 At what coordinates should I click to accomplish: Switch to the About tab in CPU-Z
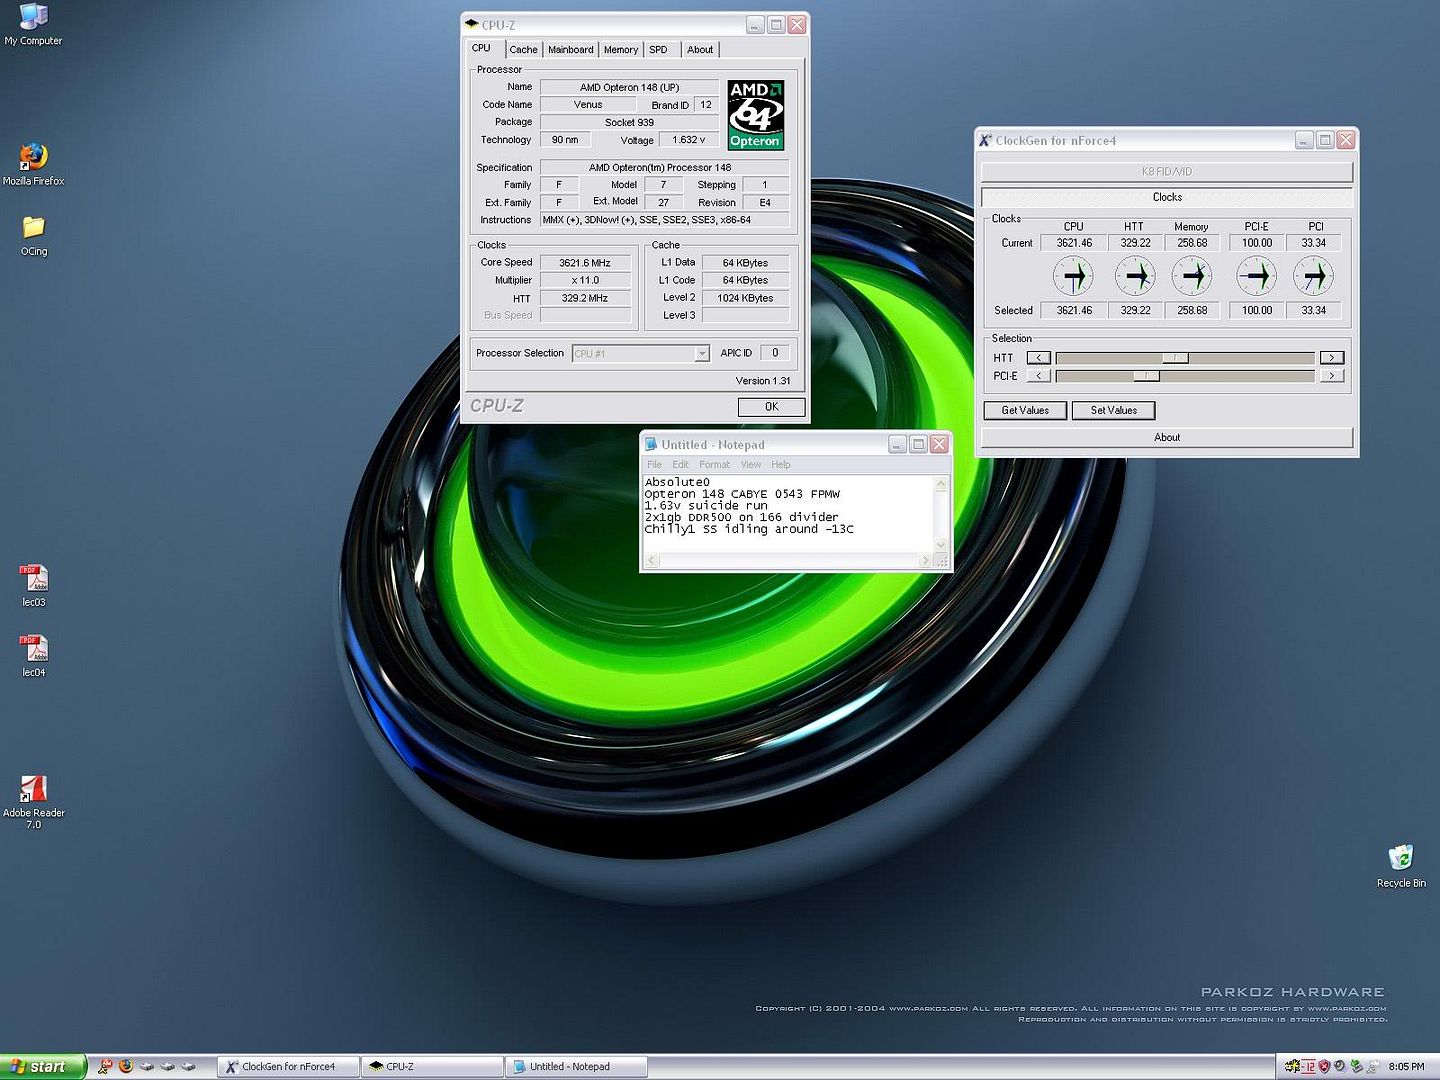click(x=700, y=49)
